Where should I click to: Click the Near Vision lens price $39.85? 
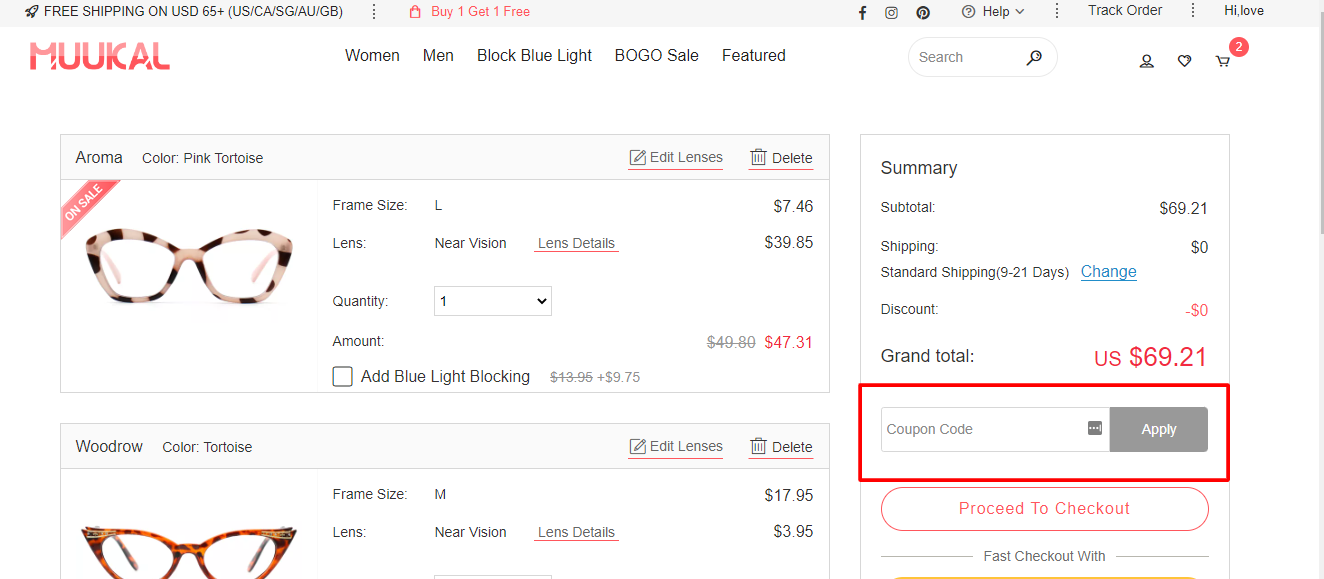click(789, 242)
